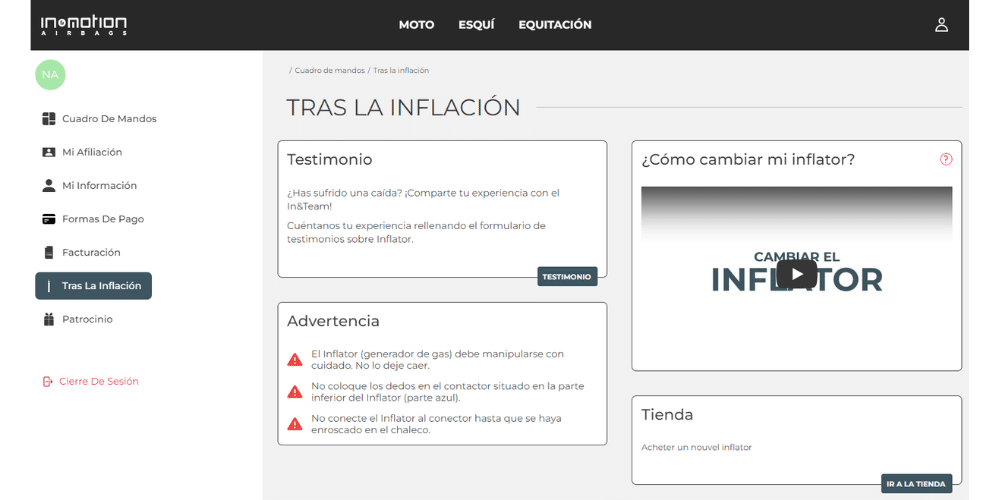Click the Mi Información person icon

coord(49,186)
